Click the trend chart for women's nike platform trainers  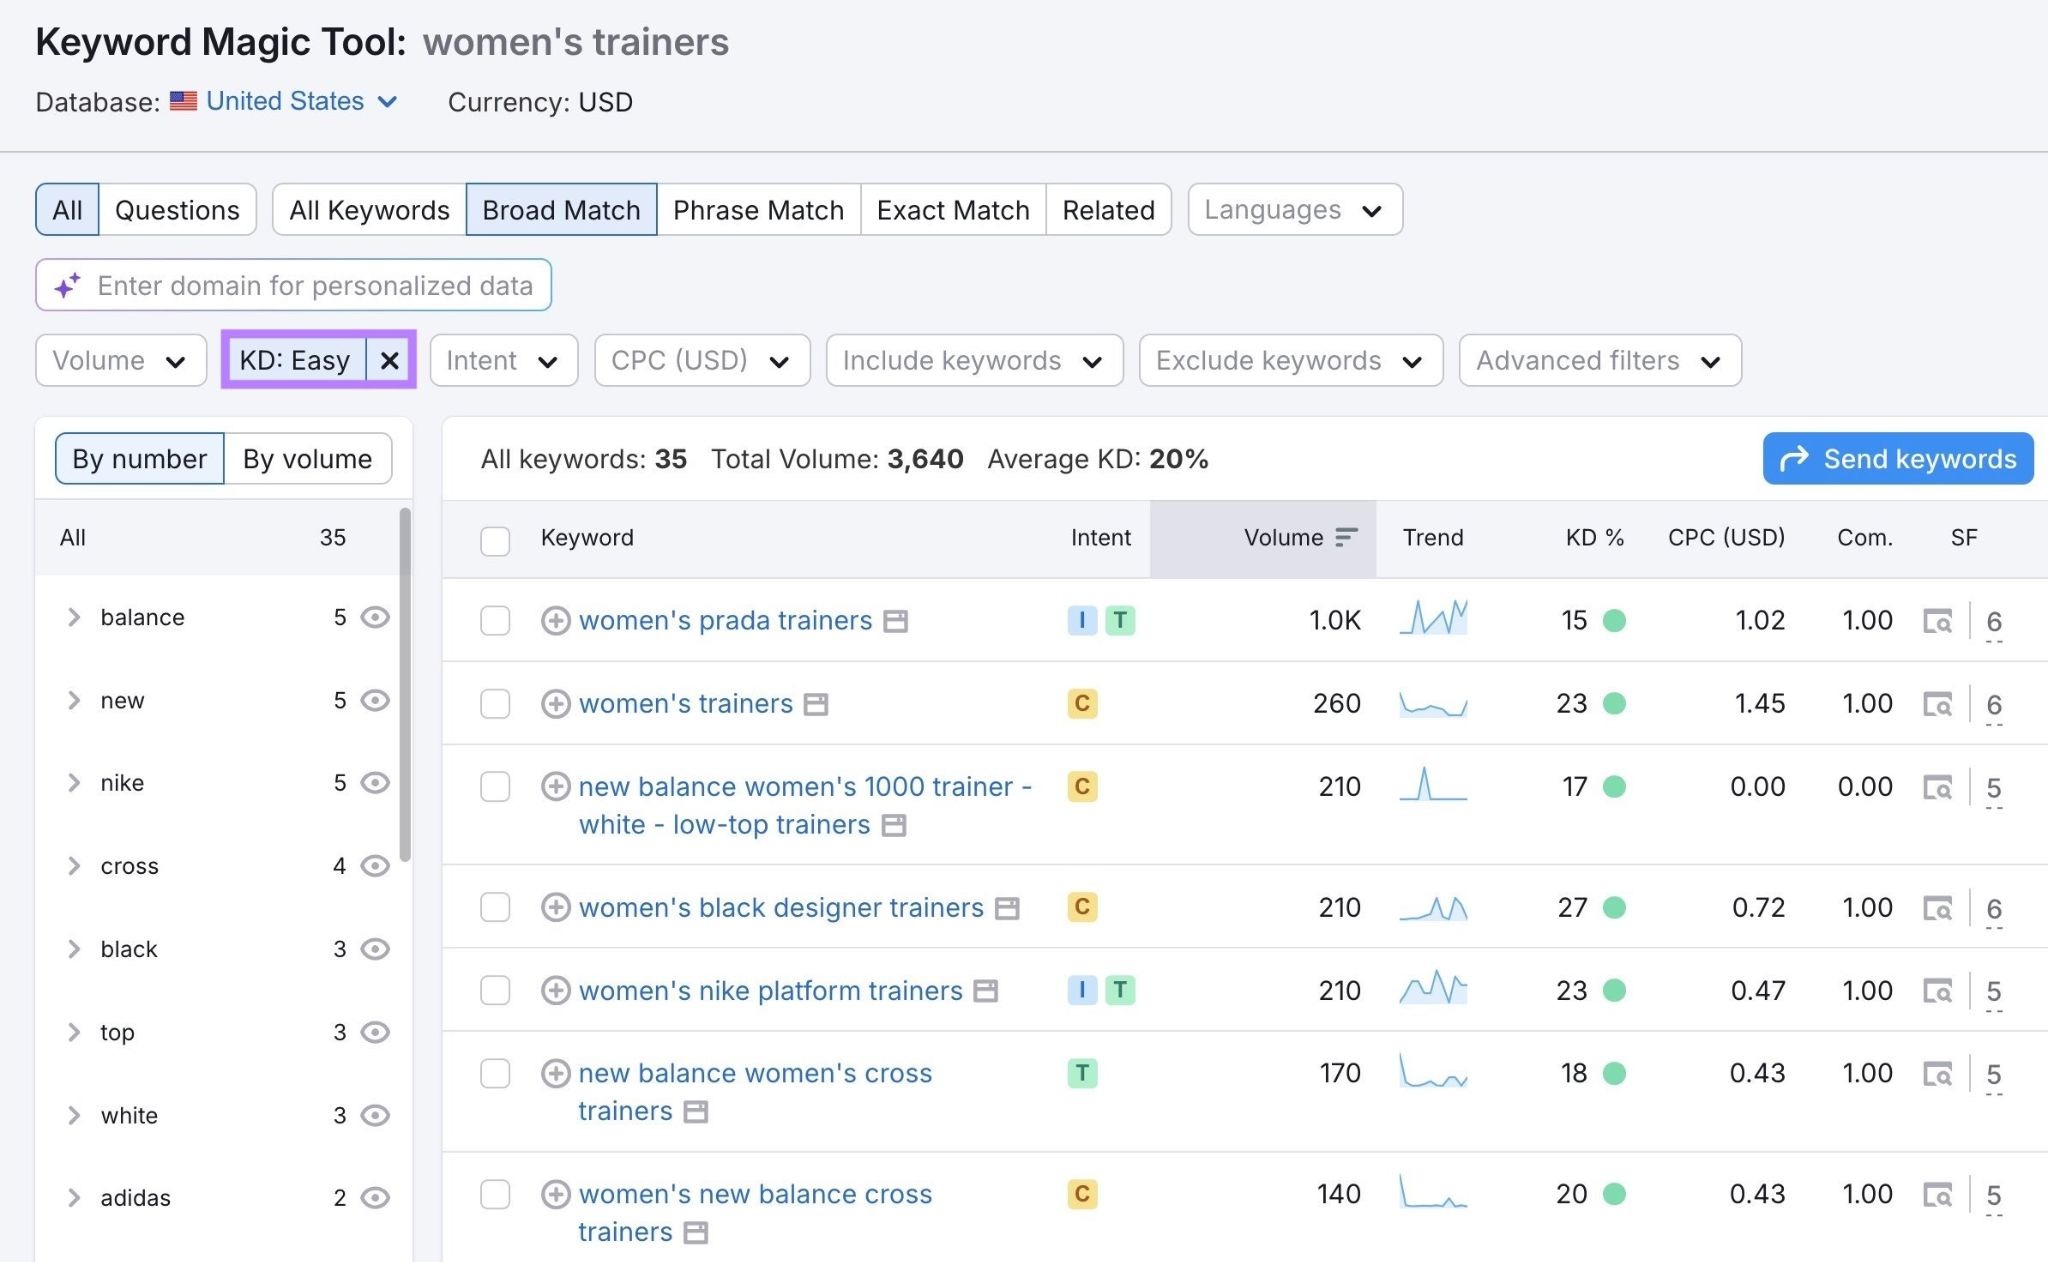pos(1433,988)
